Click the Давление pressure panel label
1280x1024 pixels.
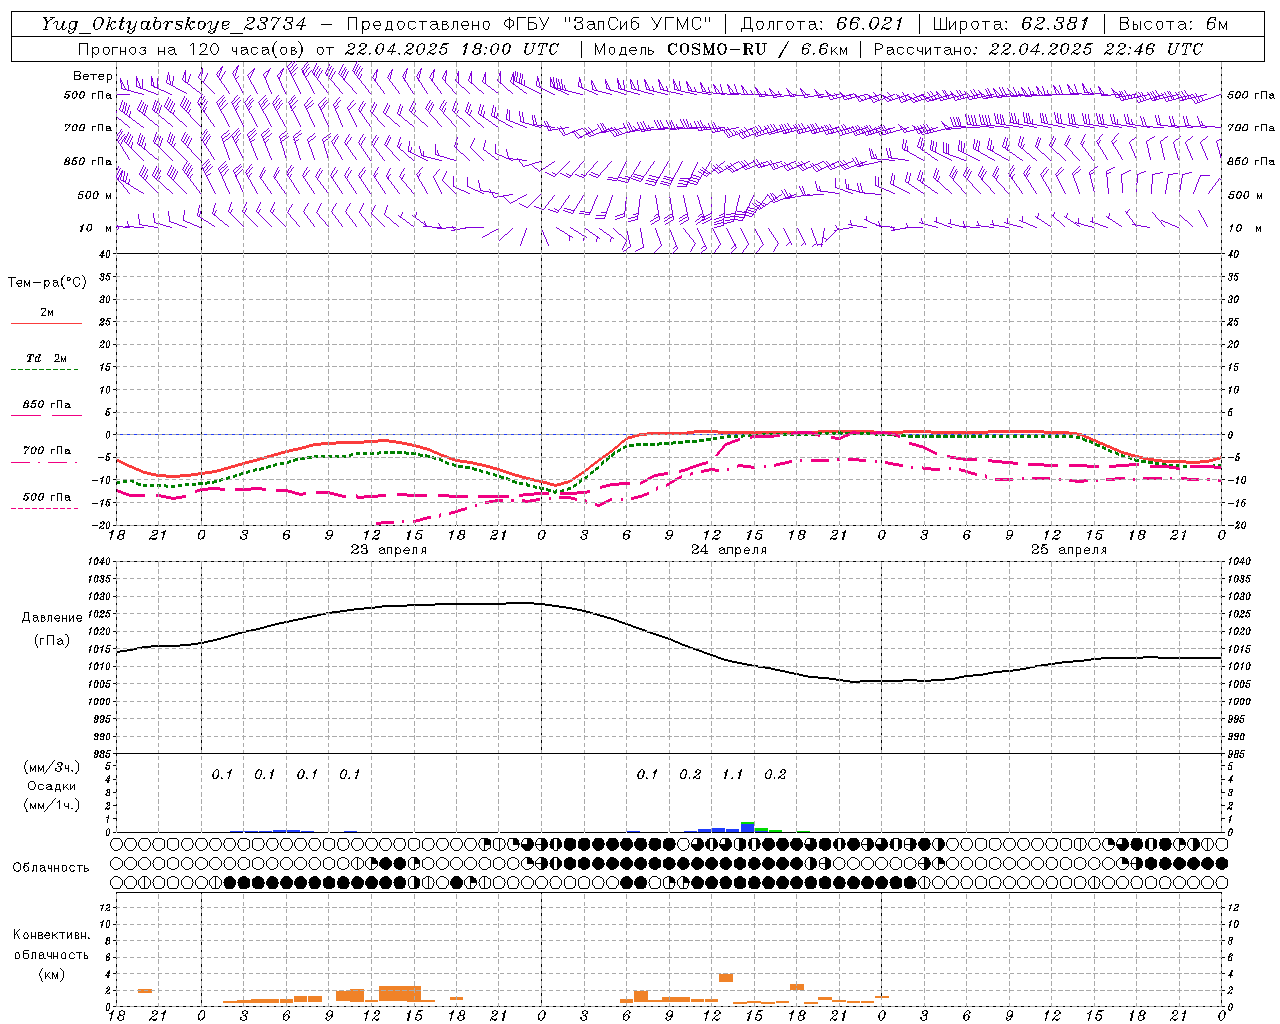[52, 618]
